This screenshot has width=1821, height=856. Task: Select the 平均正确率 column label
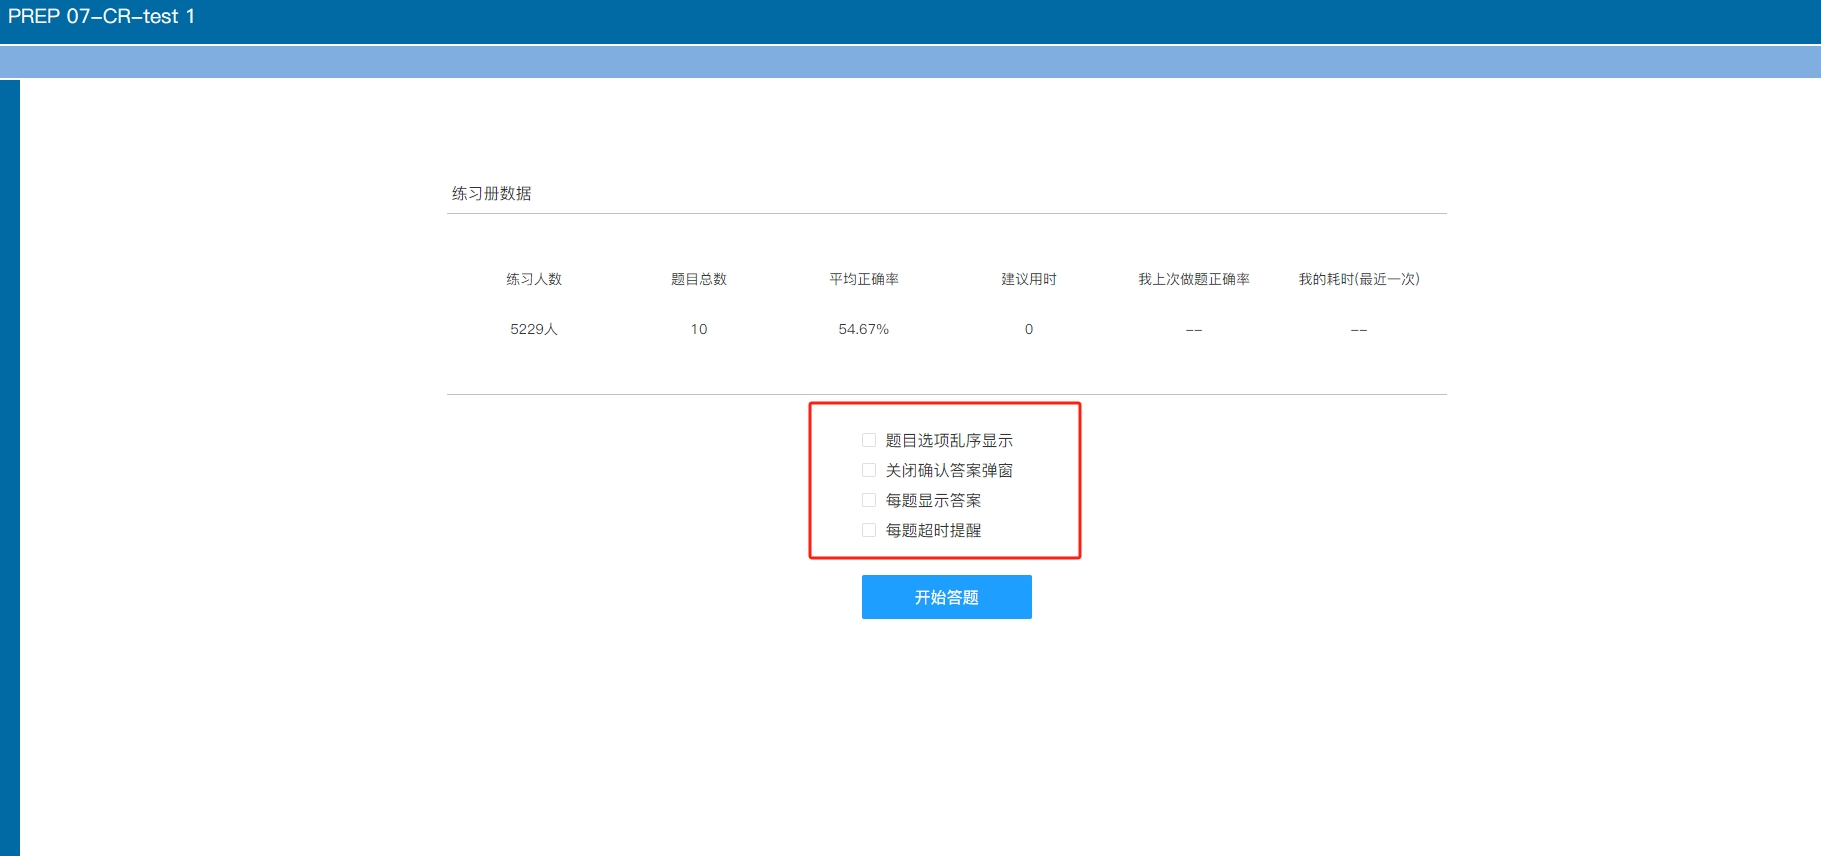point(864,279)
